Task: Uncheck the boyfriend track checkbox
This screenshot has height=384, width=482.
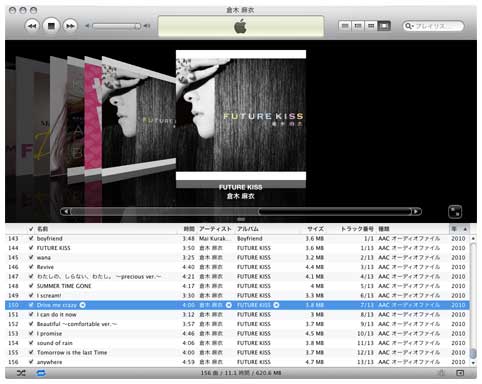Action: coord(31,239)
